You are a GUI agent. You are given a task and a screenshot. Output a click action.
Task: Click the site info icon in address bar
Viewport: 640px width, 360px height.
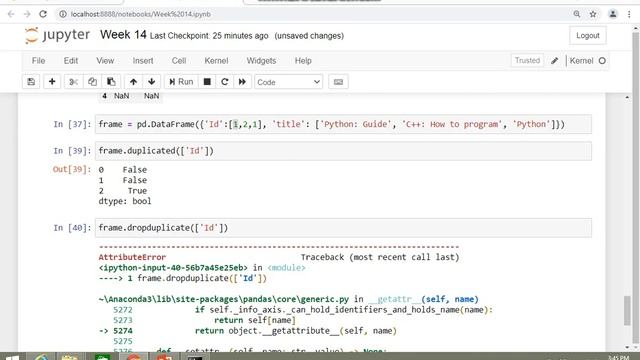[x=62, y=14]
